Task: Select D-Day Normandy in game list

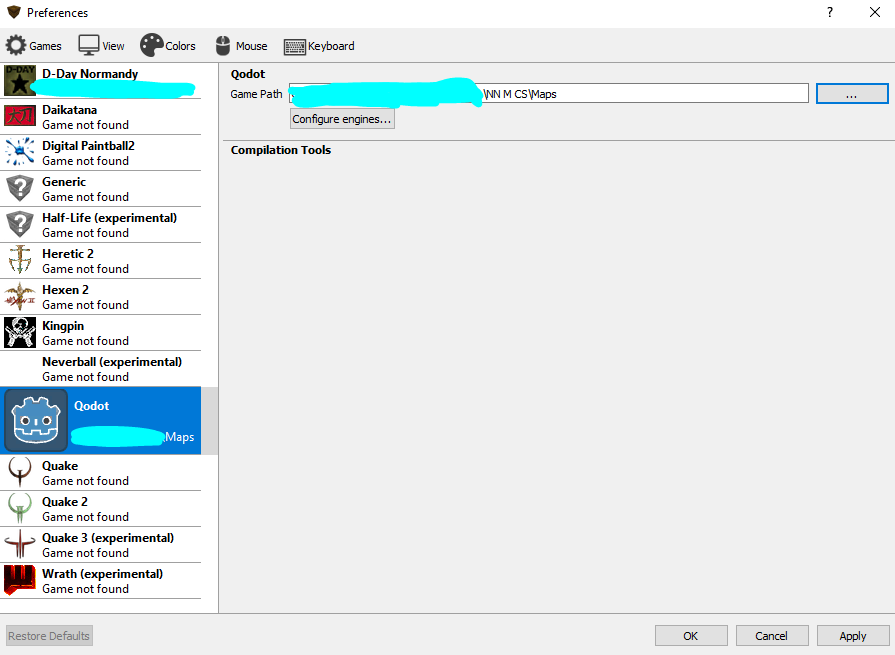Action: coord(100,80)
